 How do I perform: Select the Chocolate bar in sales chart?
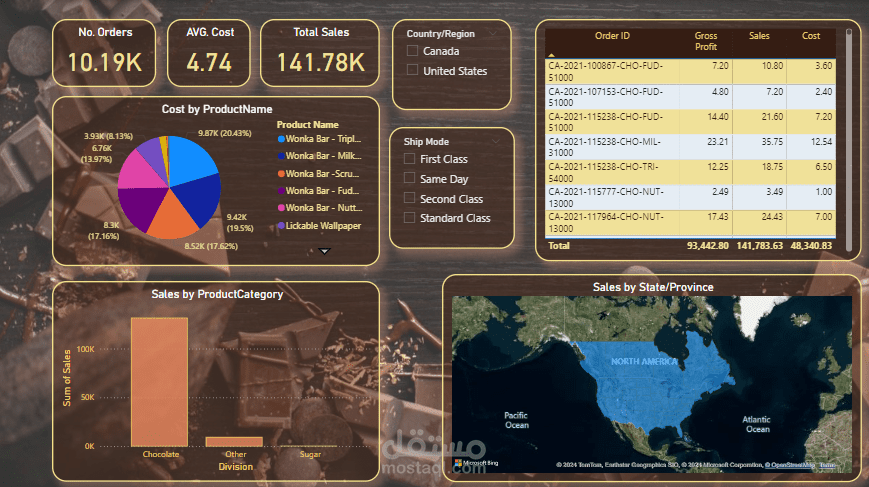pos(160,382)
